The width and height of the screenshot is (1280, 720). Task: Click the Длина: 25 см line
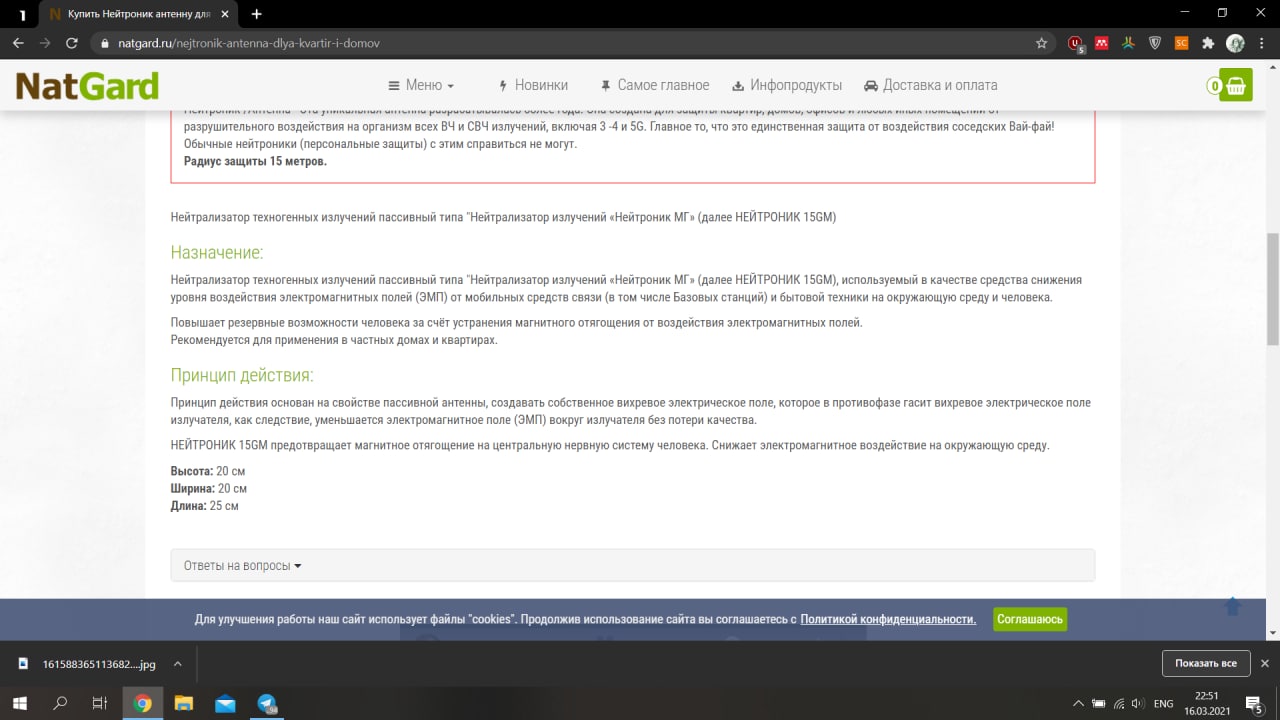tap(205, 506)
